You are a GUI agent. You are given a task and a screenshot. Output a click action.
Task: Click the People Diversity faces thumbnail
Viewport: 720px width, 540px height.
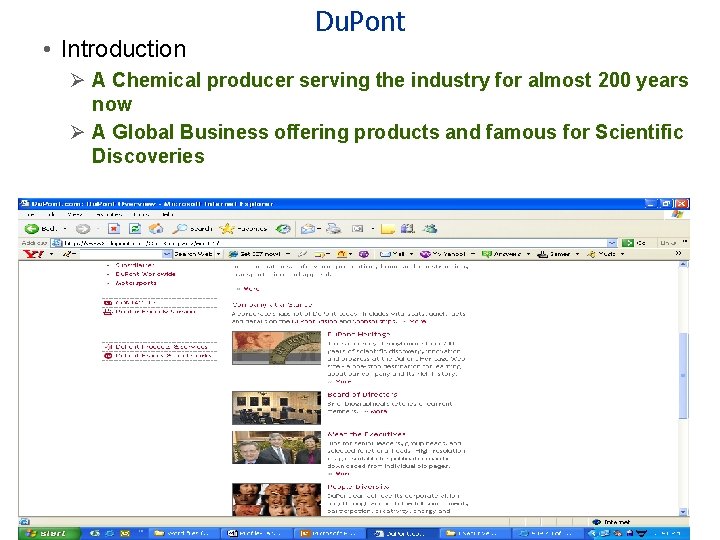coord(276,500)
